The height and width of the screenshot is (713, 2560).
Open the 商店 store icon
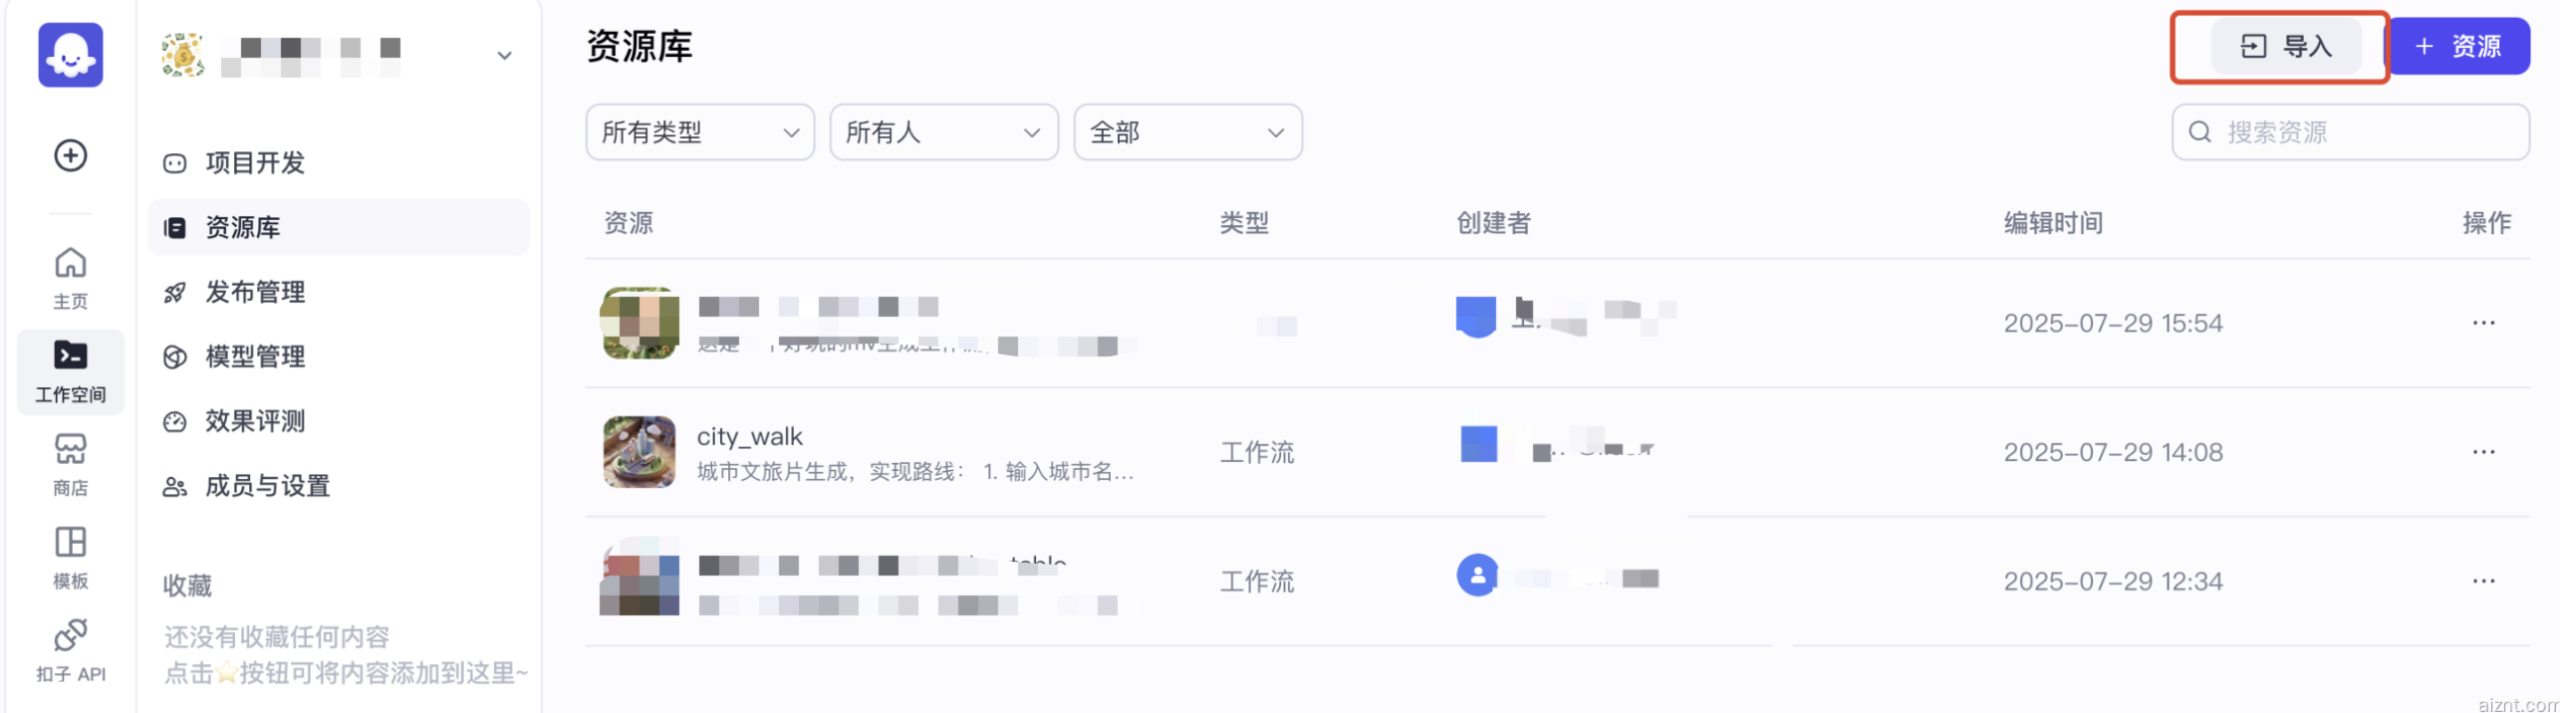pyautogui.click(x=69, y=461)
